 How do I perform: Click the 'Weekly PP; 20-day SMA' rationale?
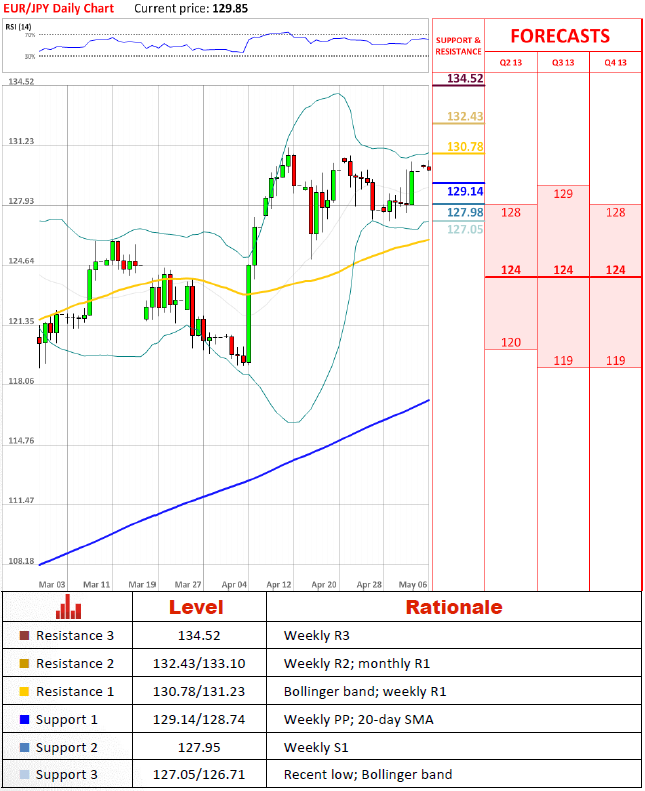359,720
